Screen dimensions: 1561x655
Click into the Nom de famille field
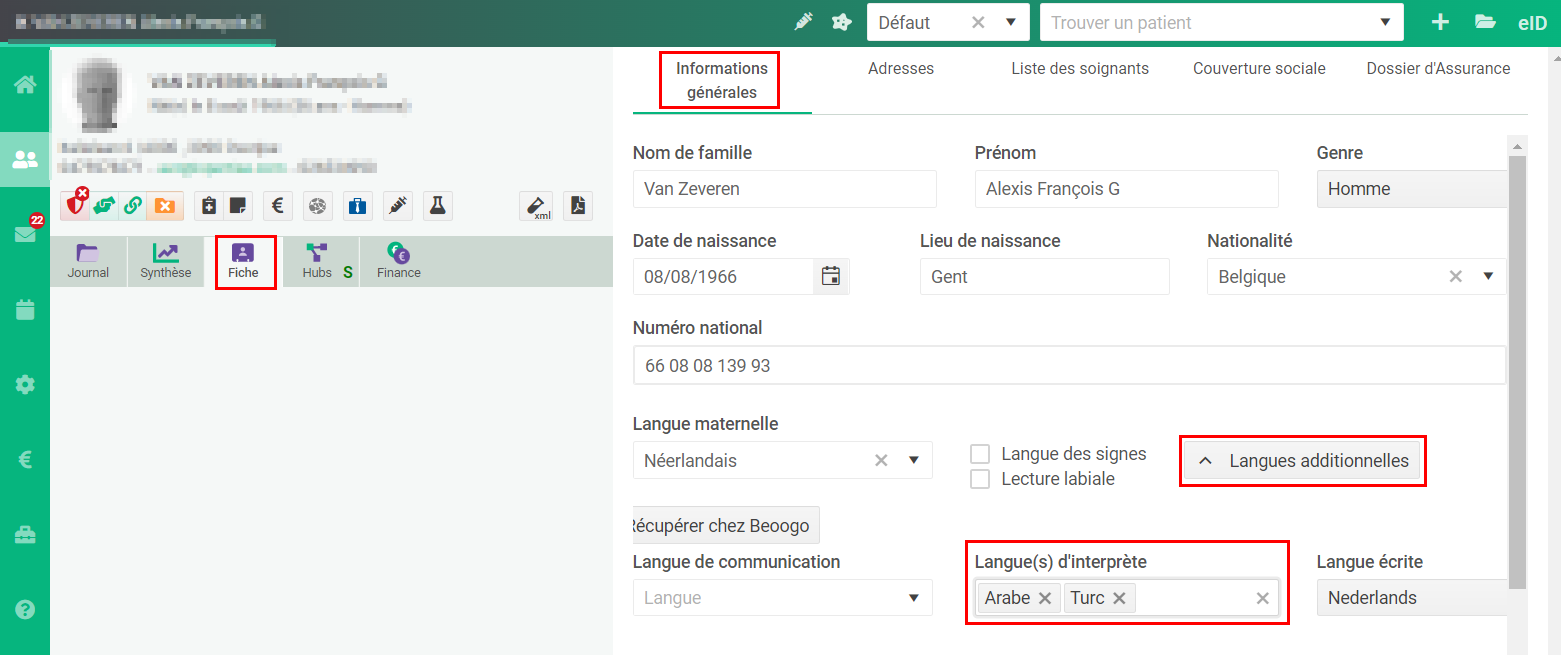(x=785, y=189)
